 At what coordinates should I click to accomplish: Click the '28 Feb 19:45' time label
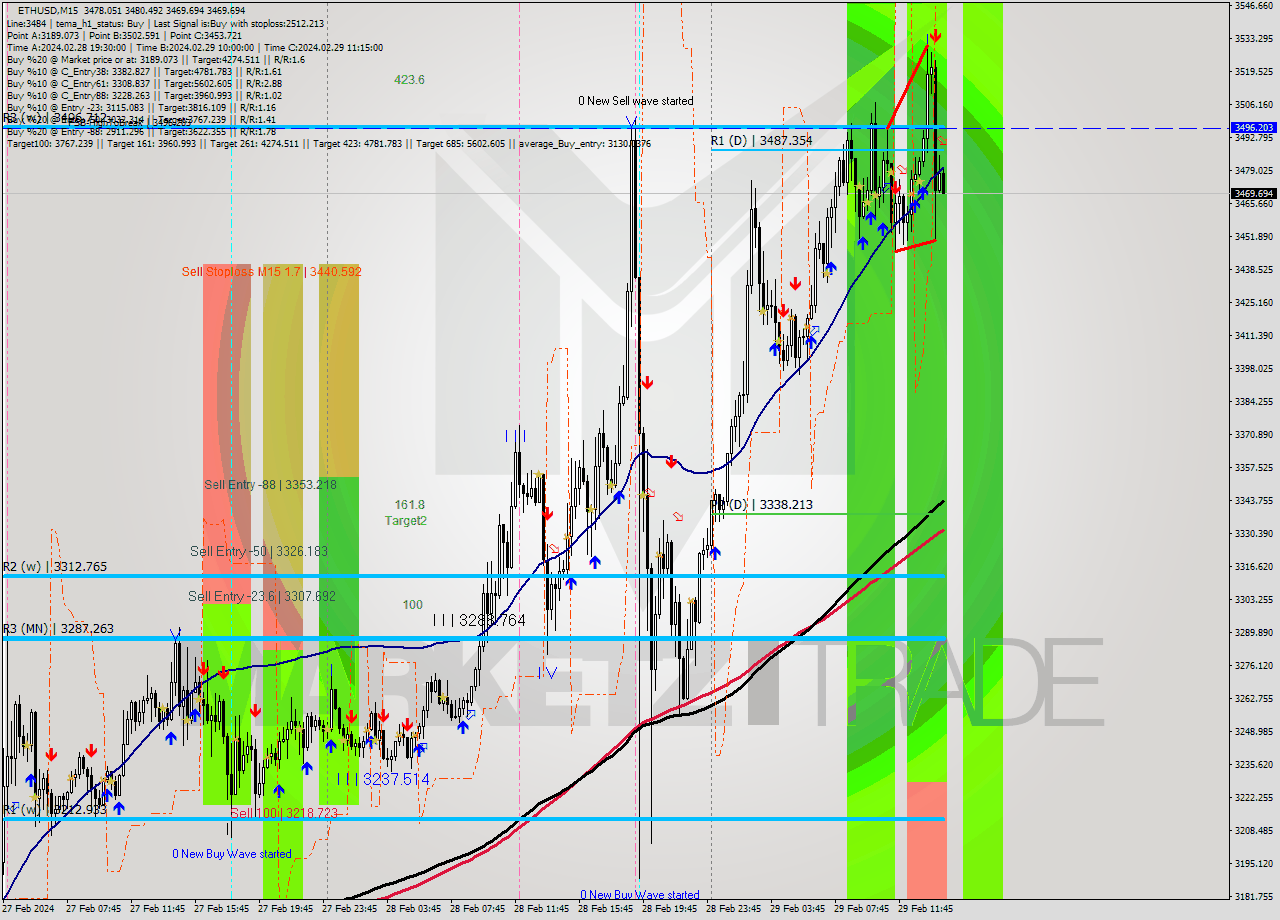click(x=669, y=910)
